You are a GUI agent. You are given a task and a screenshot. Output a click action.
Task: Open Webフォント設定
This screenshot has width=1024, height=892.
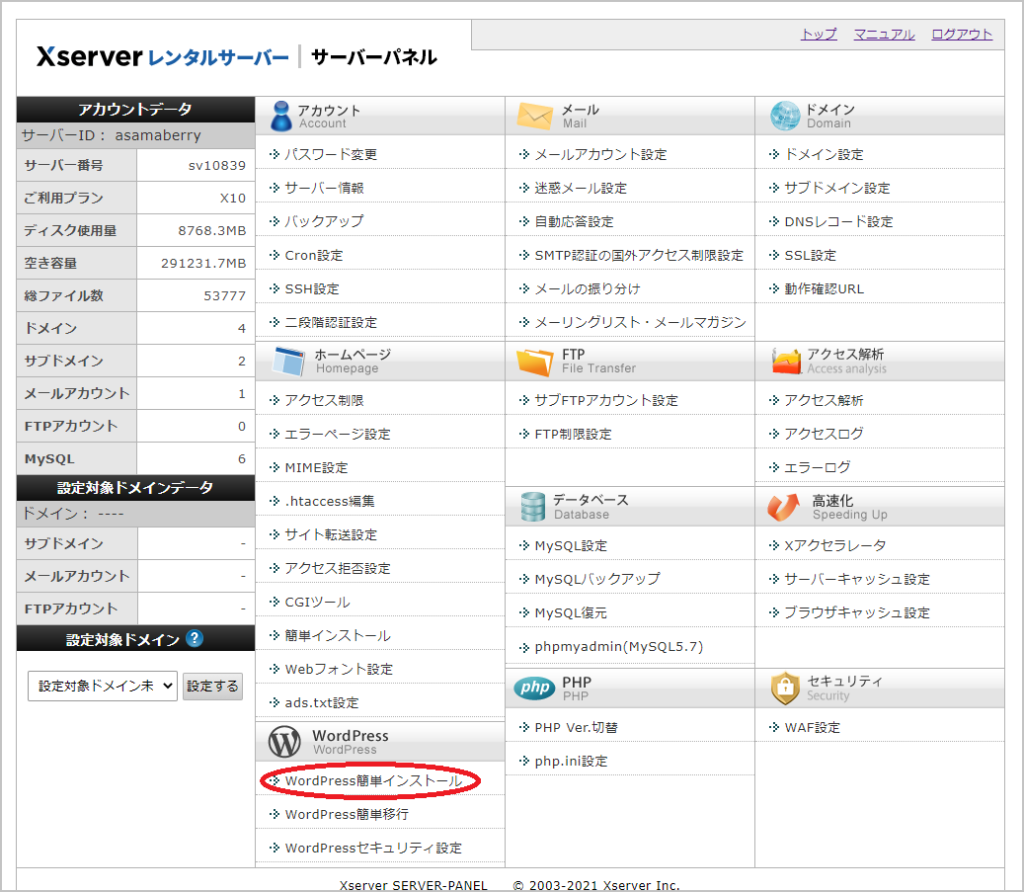pyautogui.click(x=339, y=669)
